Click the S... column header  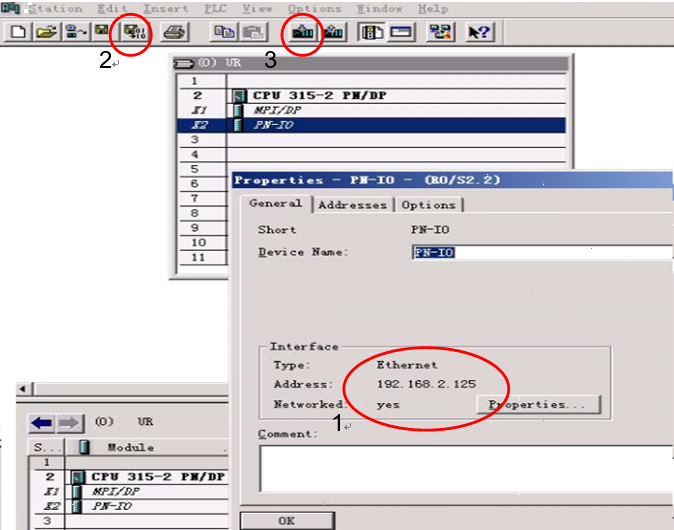[47, 447]
